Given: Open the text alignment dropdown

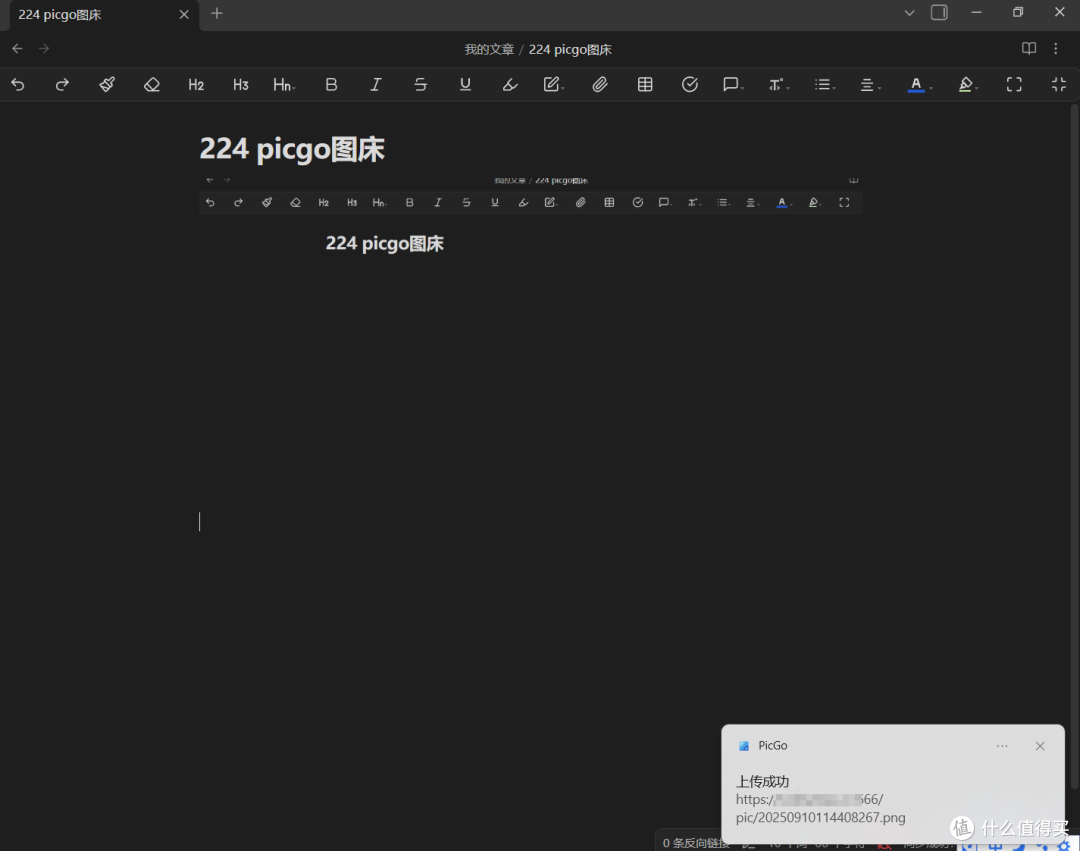Looking at the screenshot, I should (x=870, y=85).
